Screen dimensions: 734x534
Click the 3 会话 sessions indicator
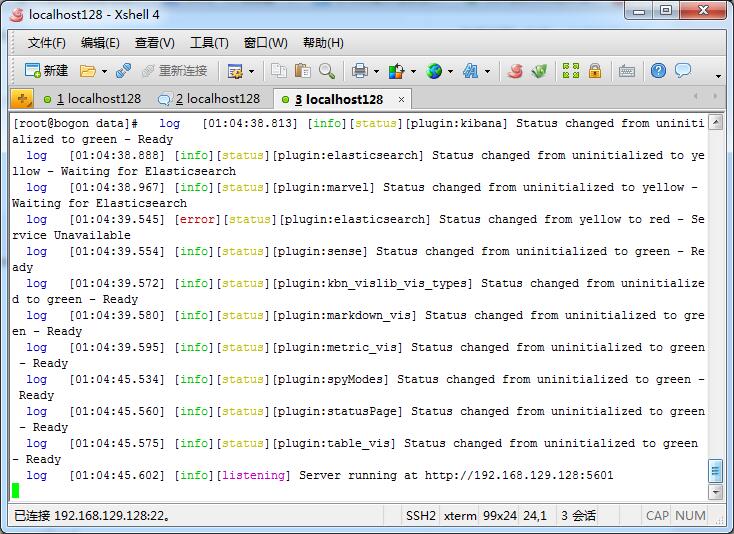tap(578, 516)
